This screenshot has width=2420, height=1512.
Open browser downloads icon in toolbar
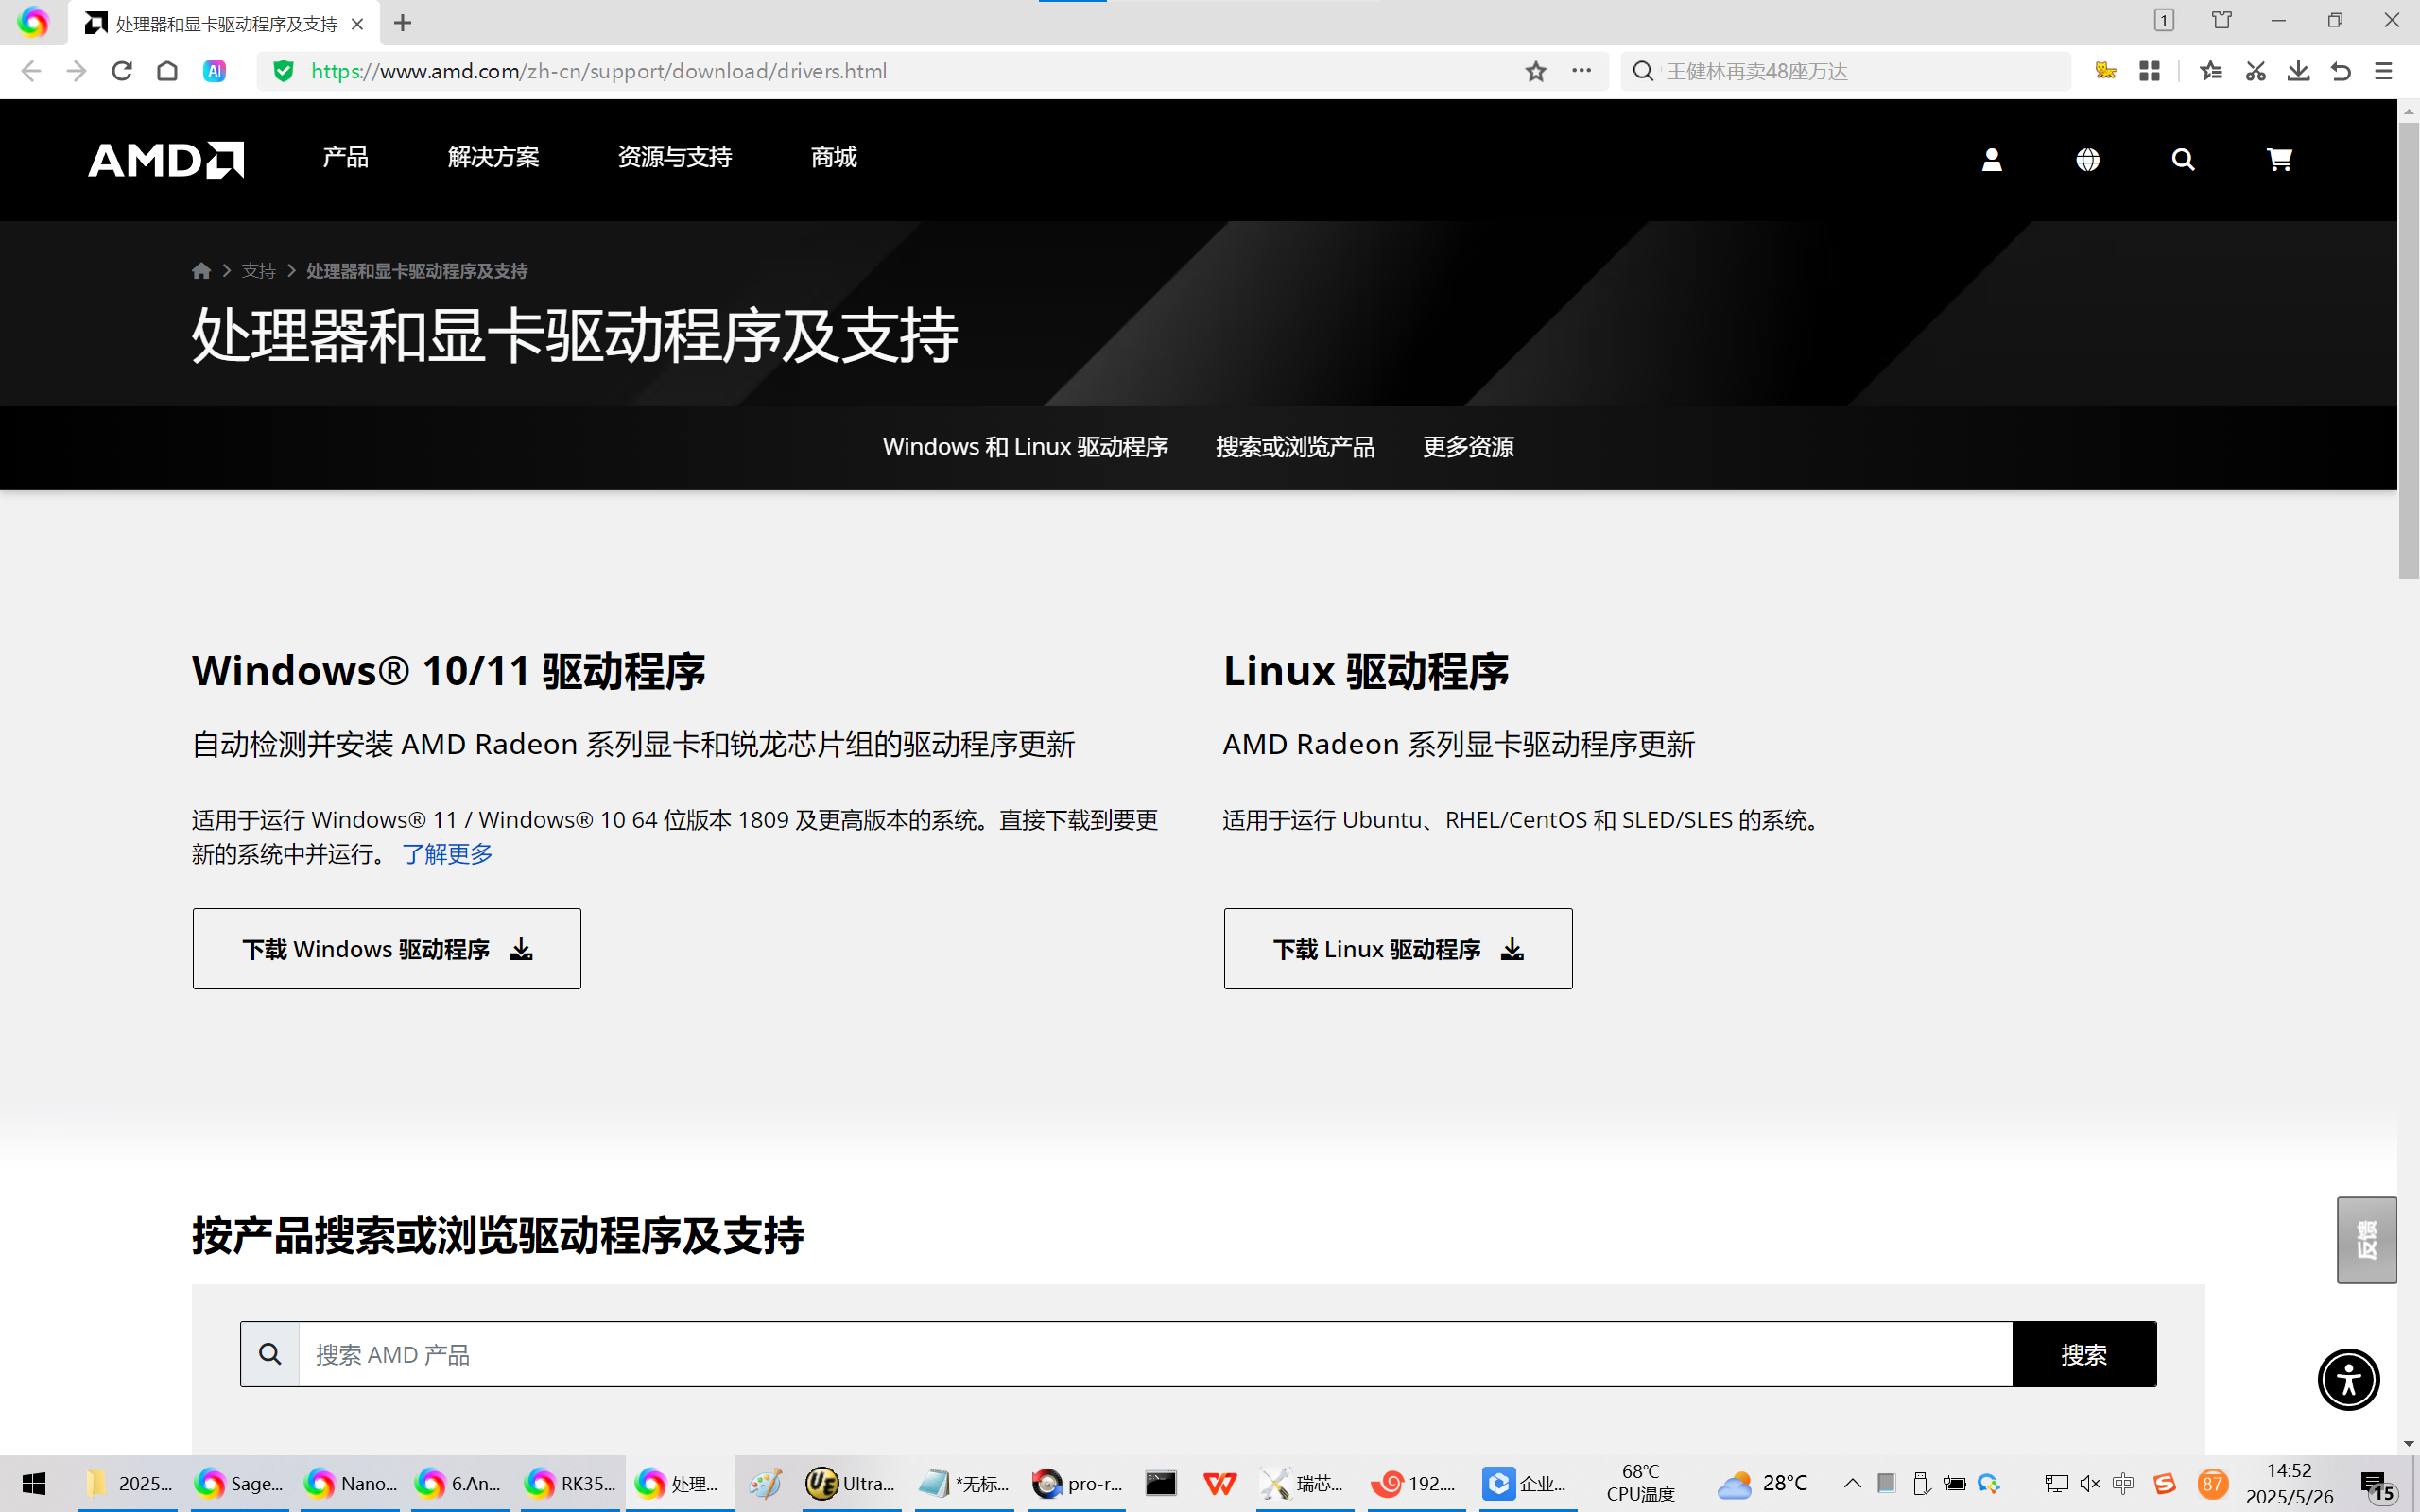click(2298, 71)
